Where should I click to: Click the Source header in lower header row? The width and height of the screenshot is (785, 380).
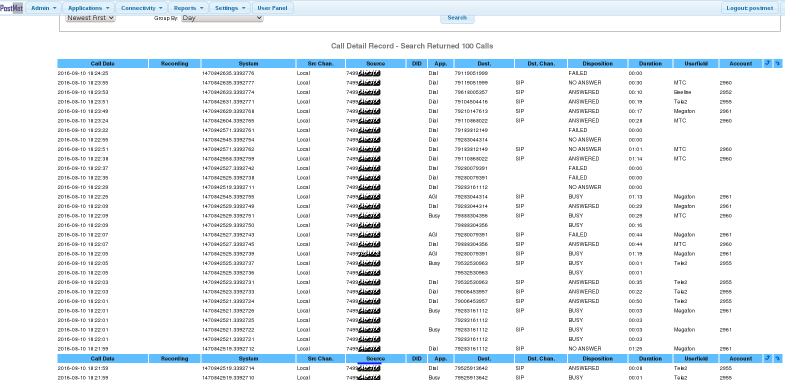(x=375, y=358)
